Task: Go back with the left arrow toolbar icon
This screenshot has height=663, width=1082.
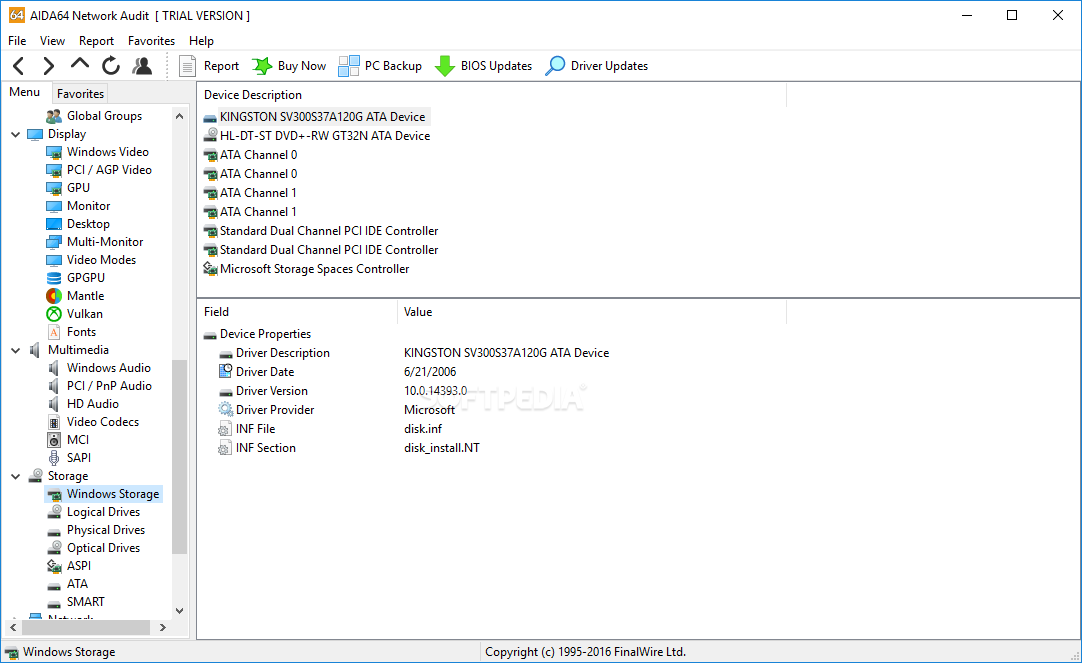Action: [x=19, y=66]
